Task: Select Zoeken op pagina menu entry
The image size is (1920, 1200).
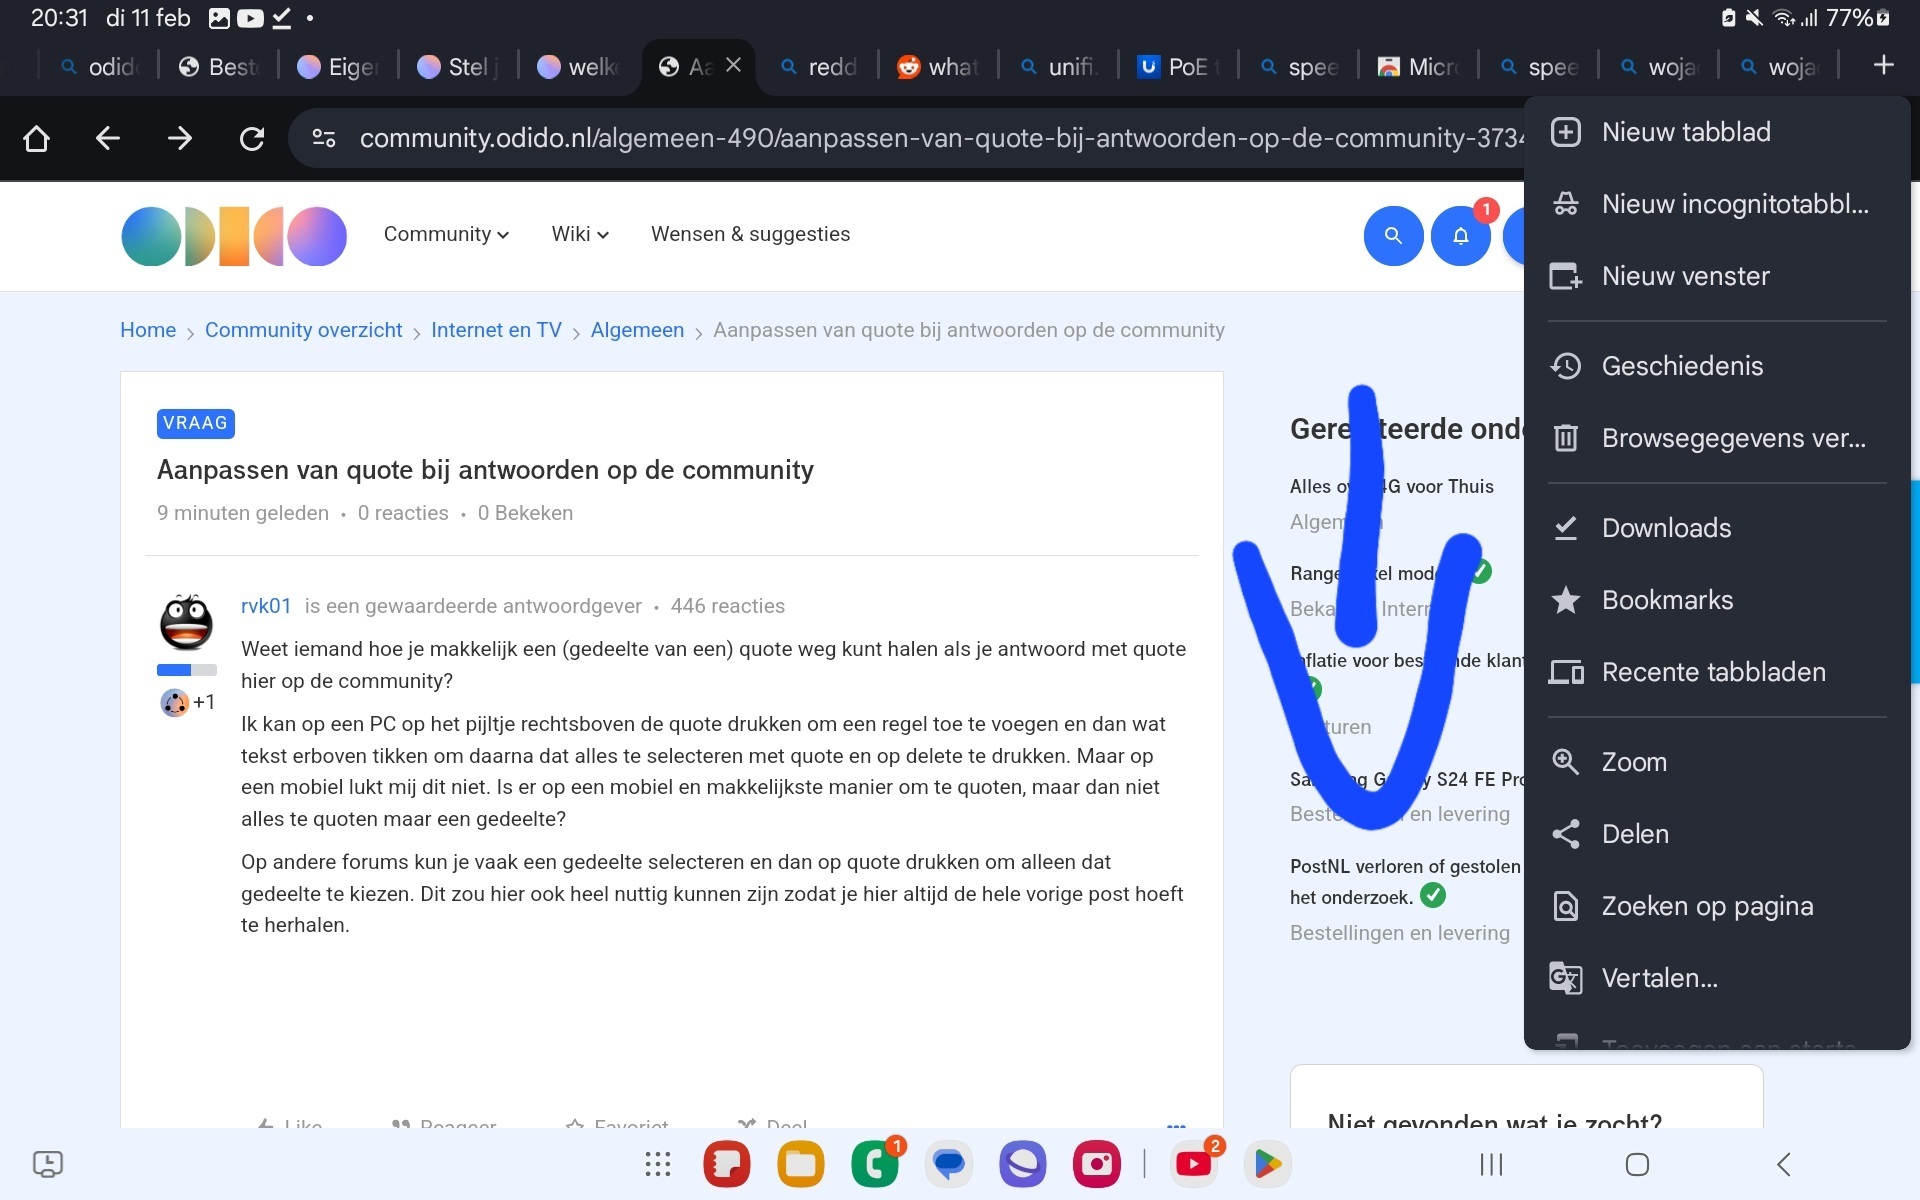Action: [x=1717, y=906]
